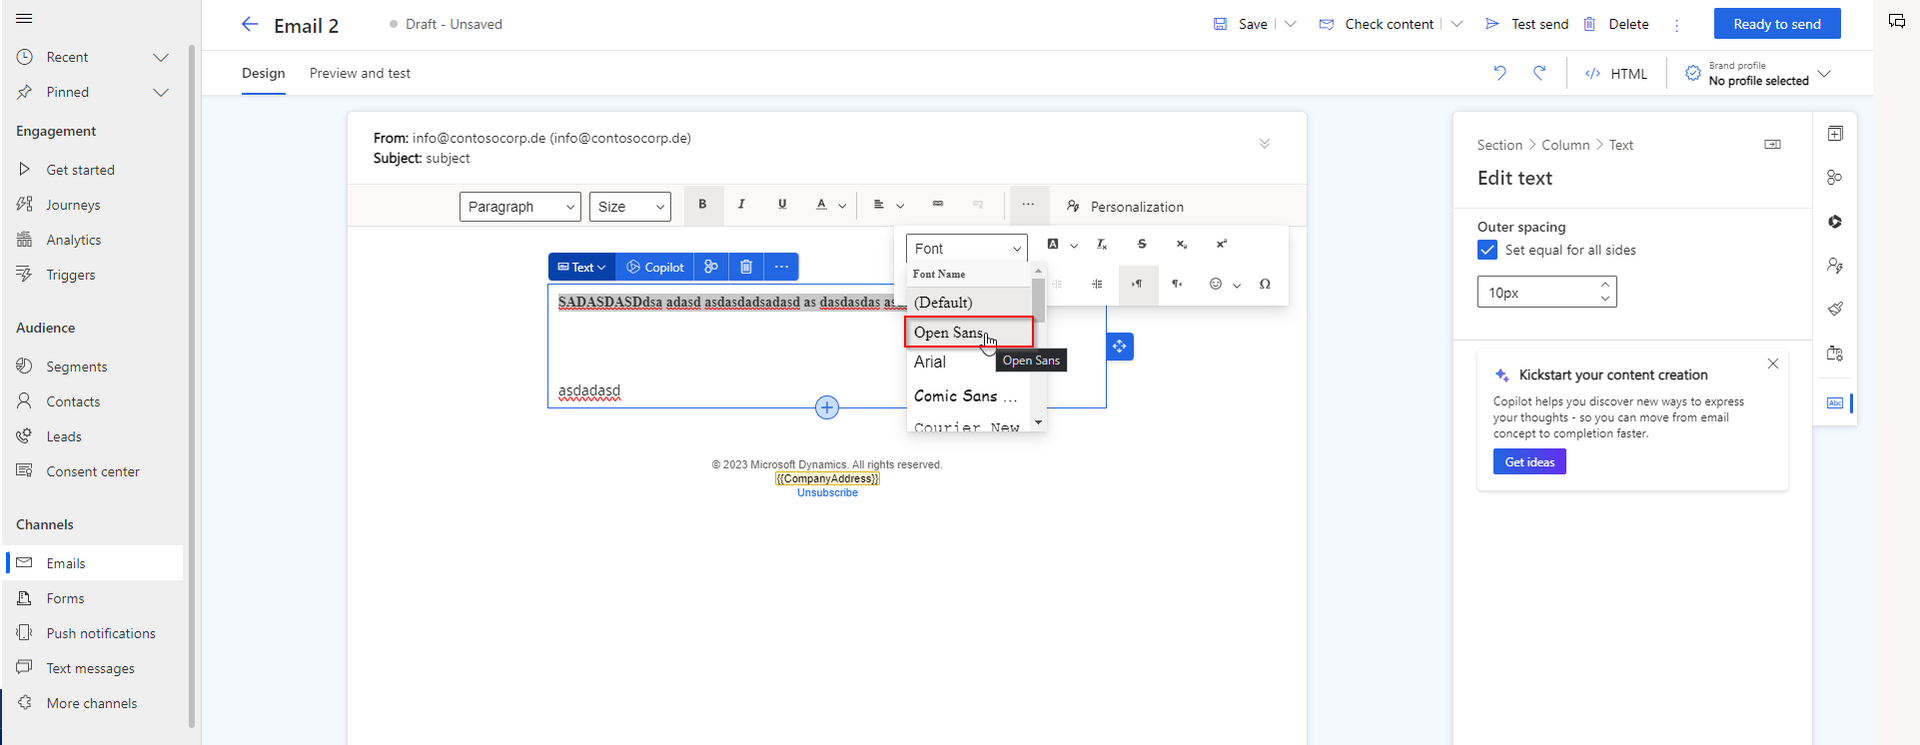Open the Text element type dropdown
The height and width of the screenshot is (745, 1920).
[582, 267]
